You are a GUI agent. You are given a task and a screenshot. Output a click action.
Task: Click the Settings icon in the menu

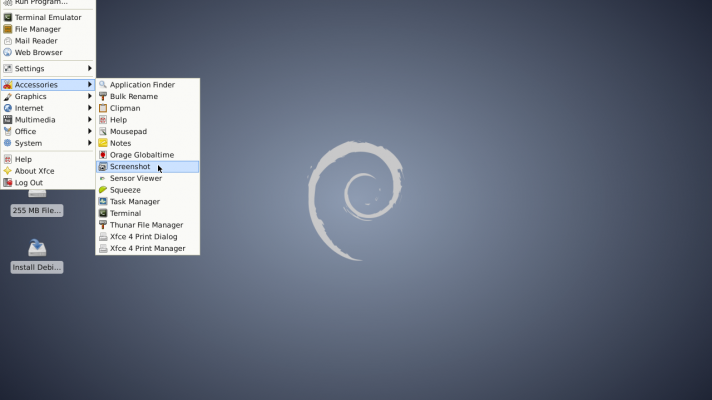pyautogui.click(x=8, y=69)
